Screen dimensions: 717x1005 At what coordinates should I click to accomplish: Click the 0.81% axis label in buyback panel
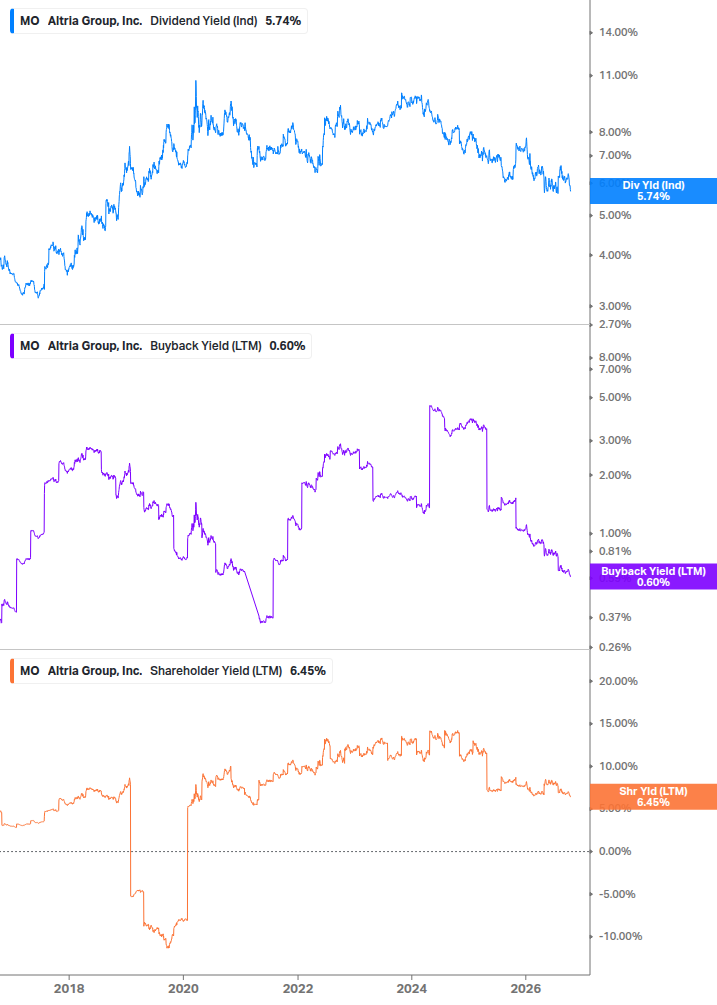(x=615, y=551)
